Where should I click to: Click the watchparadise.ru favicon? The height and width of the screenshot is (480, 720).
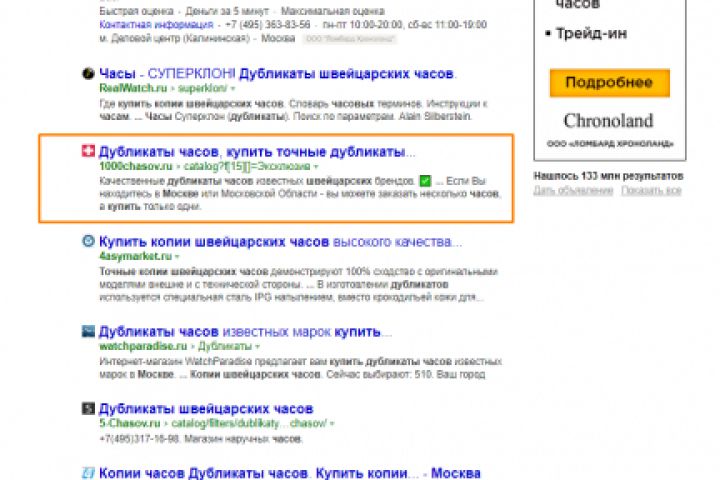point(88,331)
